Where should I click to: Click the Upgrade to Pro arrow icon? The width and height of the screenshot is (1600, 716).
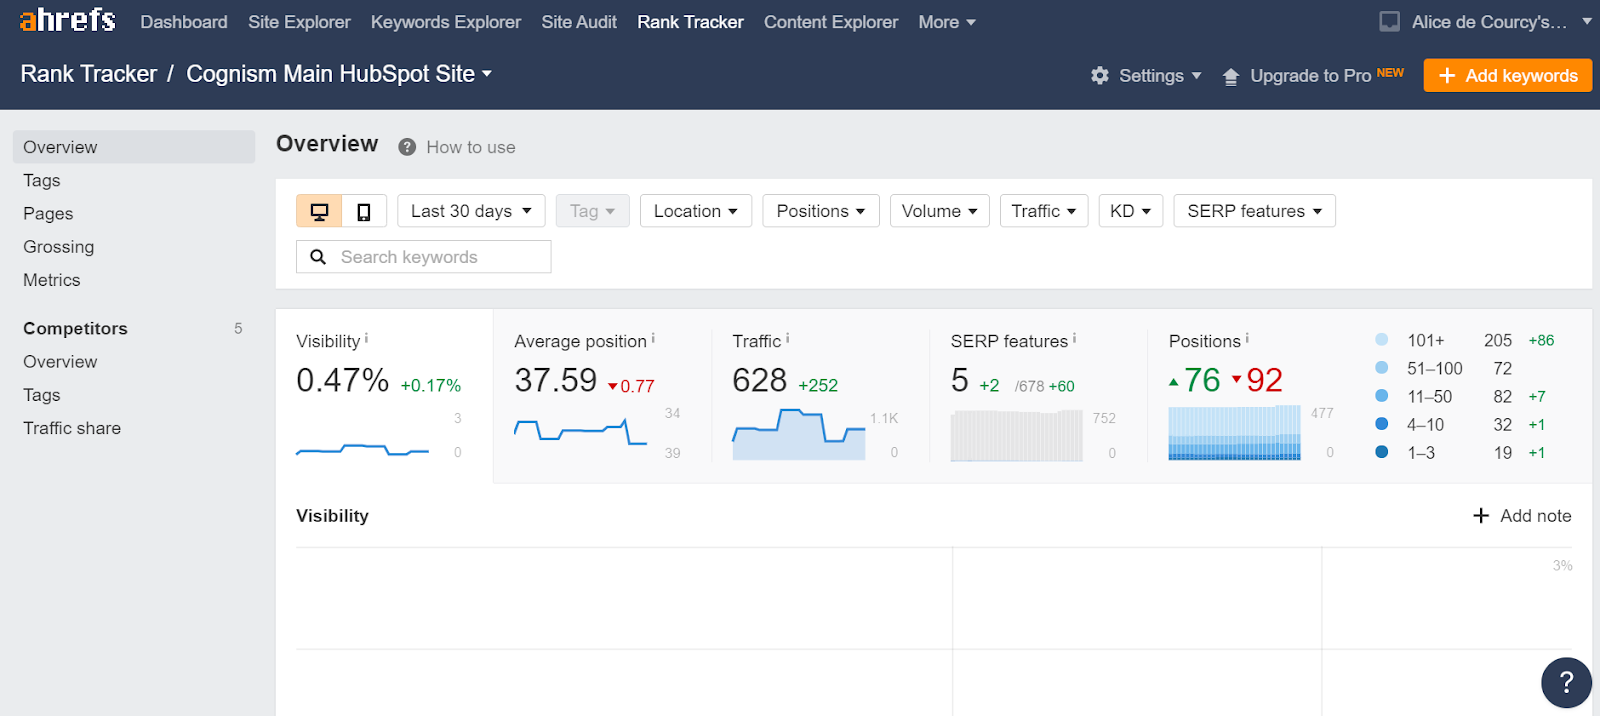pos(1231,77)
